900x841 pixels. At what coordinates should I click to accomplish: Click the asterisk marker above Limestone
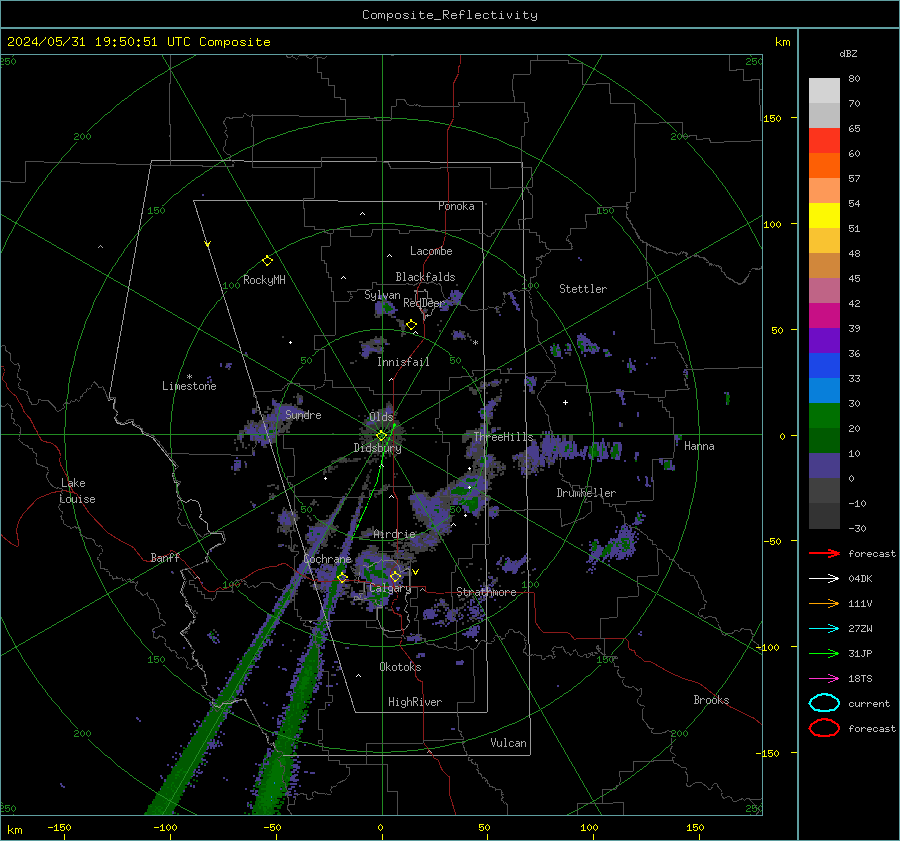click(x=189, y=377)
